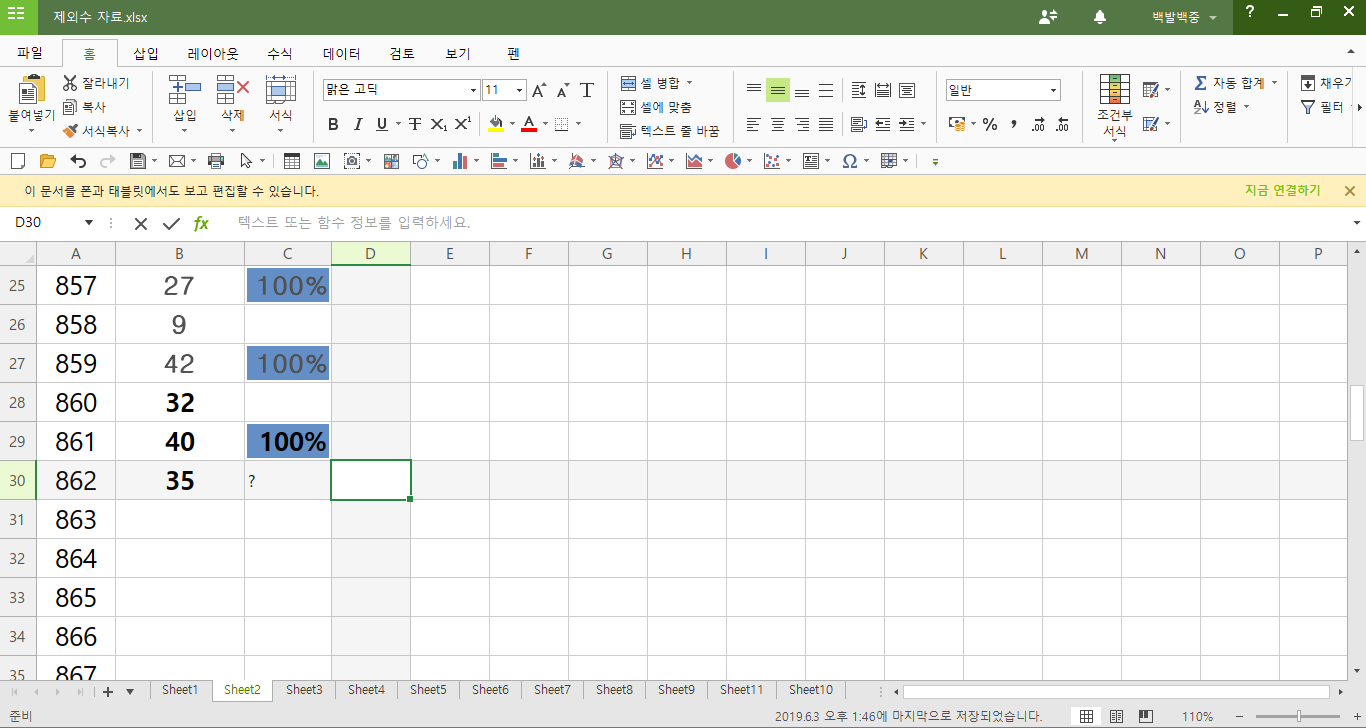Click the 지금 연결하기 link
1366x728 pixels.
(x=1282, y=191)
